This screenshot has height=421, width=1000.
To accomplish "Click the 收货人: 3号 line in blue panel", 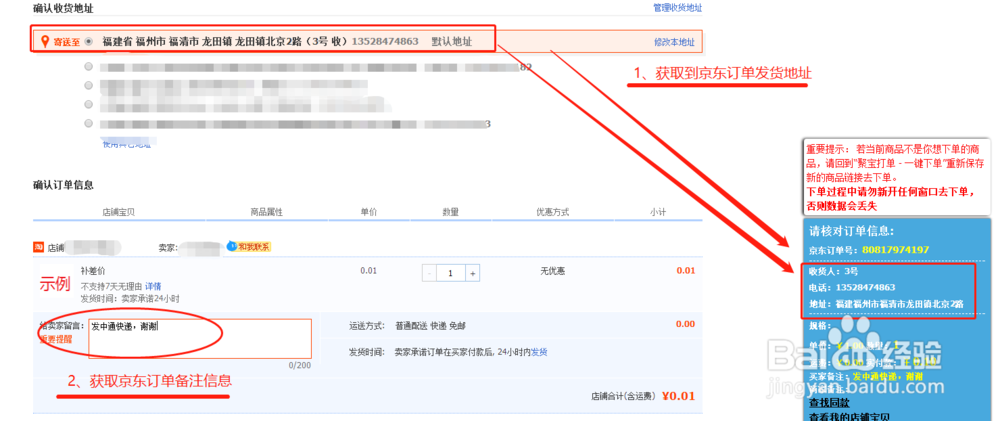I will tap(833, 270).
